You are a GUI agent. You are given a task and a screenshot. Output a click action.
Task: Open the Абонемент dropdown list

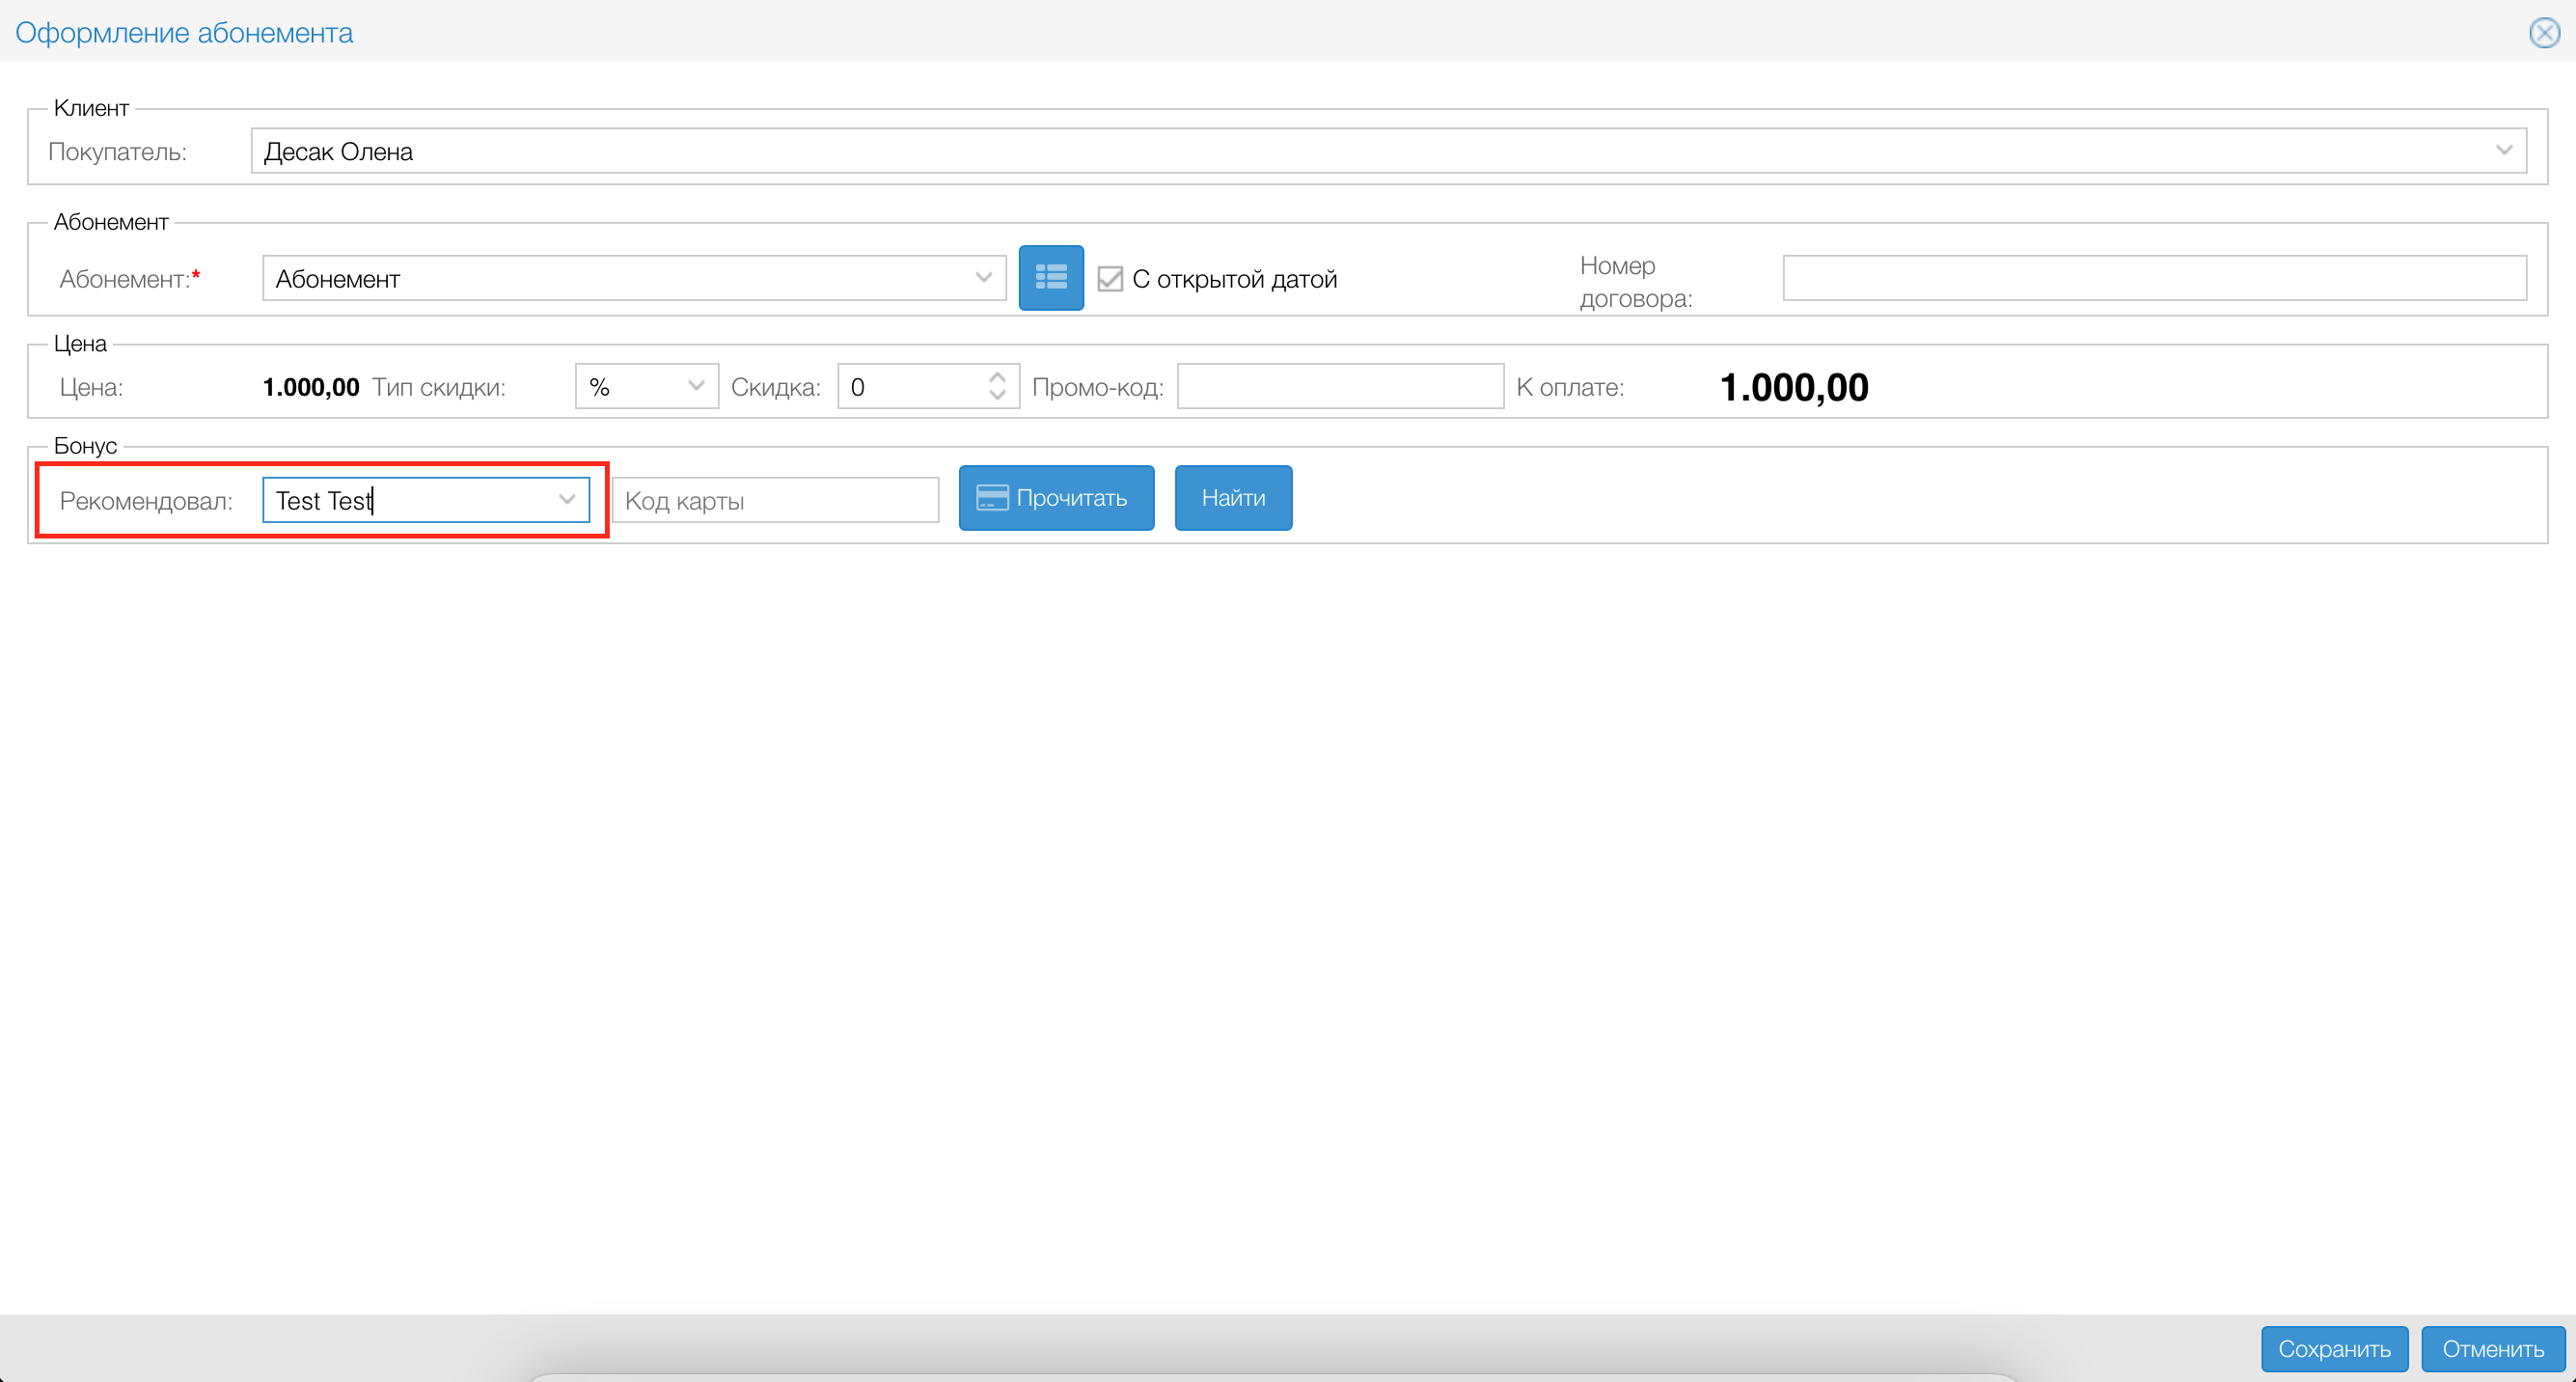pyautogui.click(x=983, y=278)
